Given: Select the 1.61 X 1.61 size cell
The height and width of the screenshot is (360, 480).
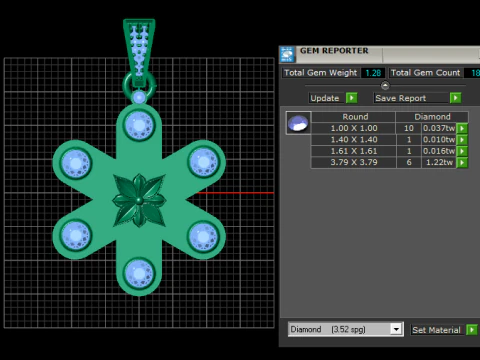Looking at the screenshot, I should pyautogui.click(x=354, y=151).
